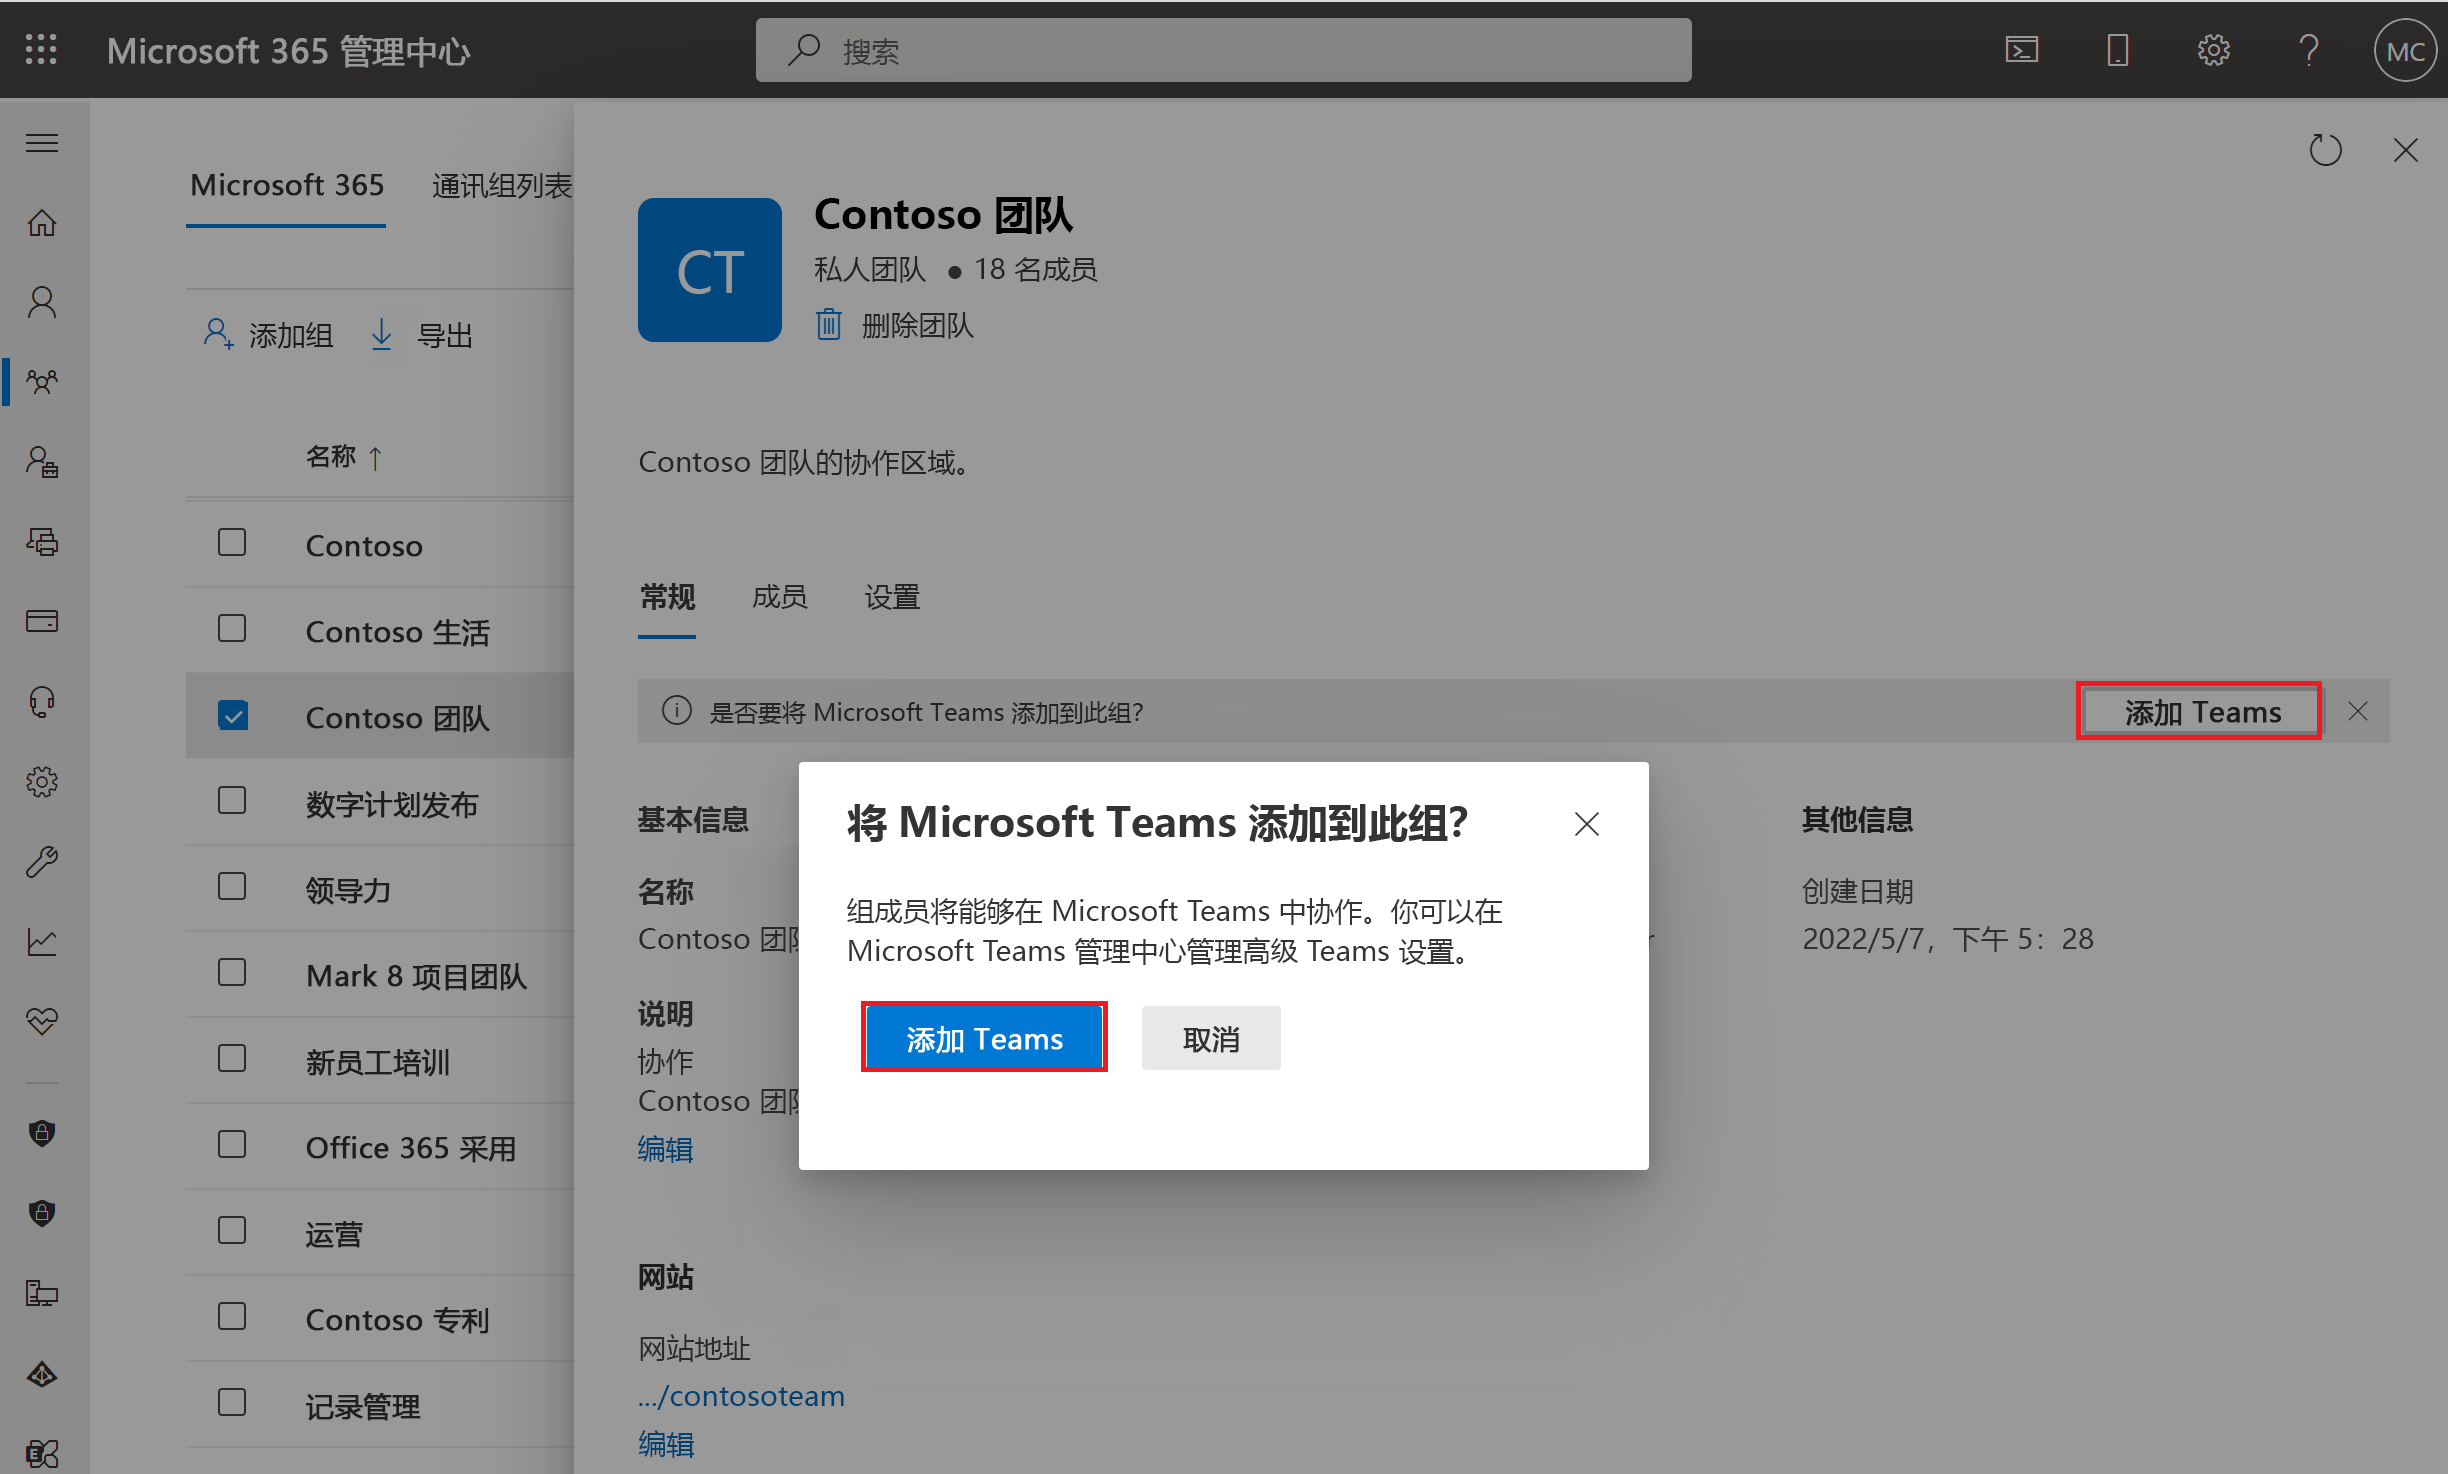Open the Cloud Shell terminal icon in header
Screen dimensions: 2448x1474
click(2021, 50)
